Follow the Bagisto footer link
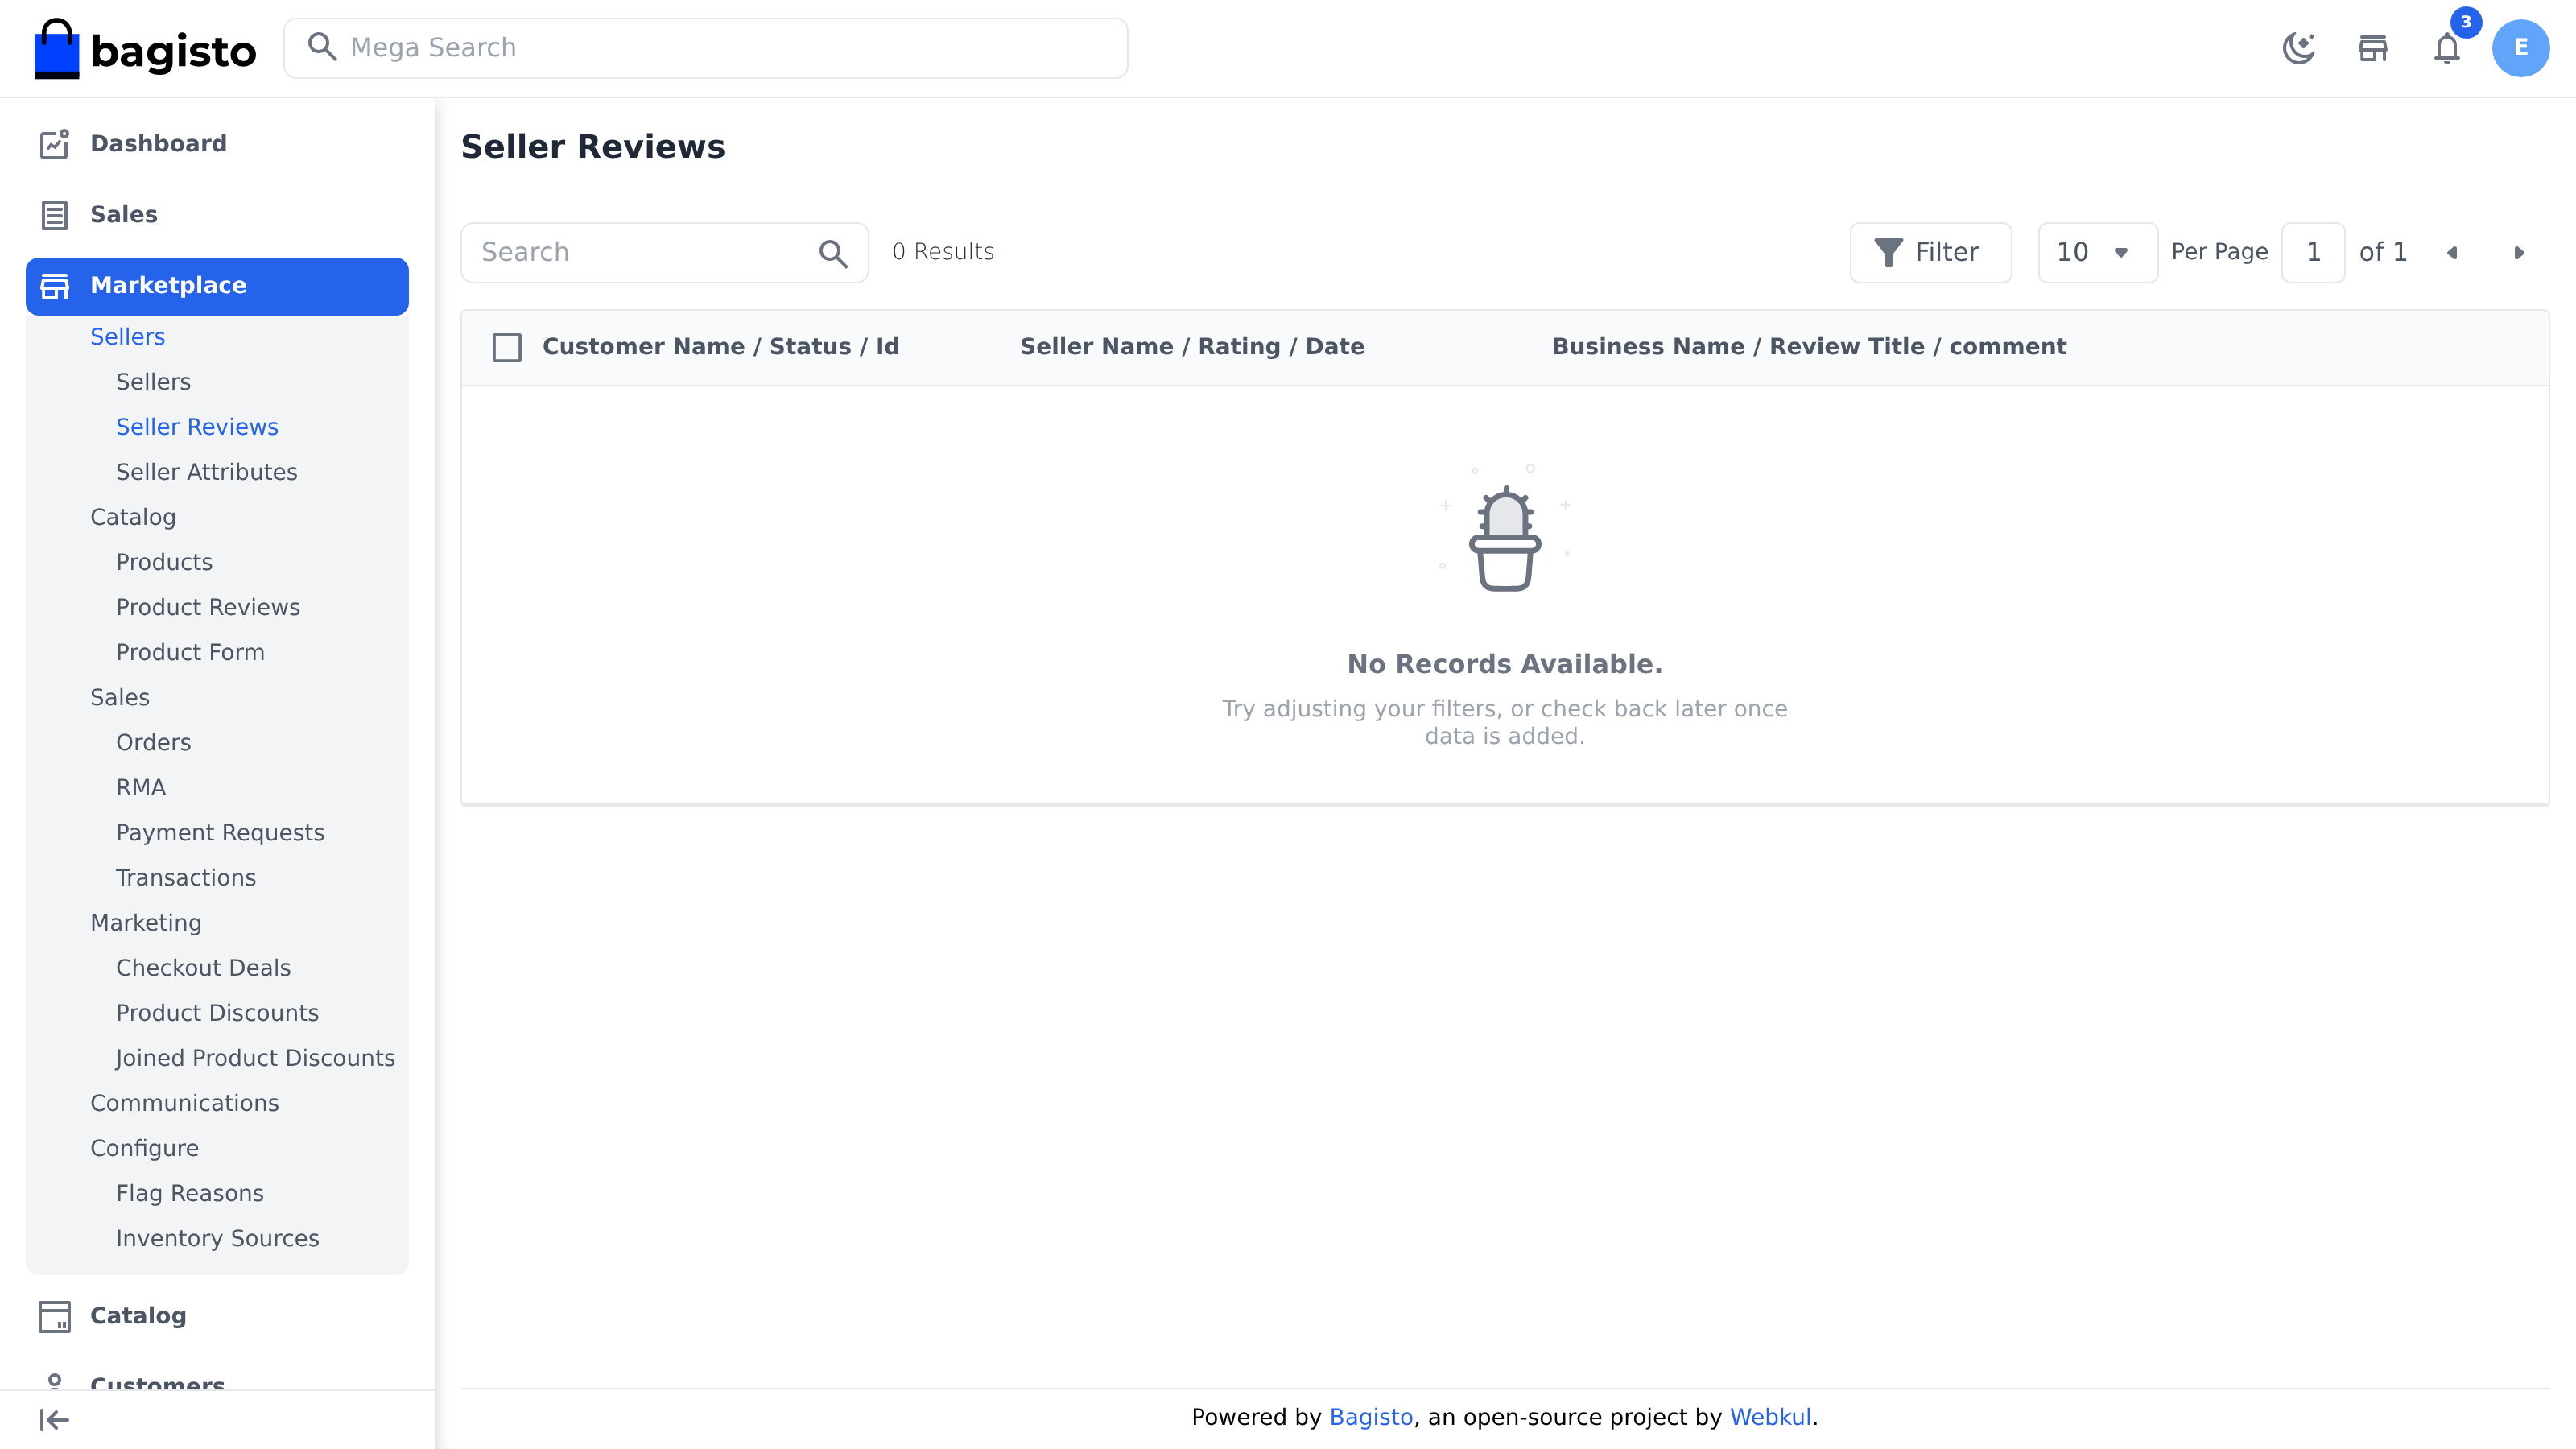 [1371, 1417]
